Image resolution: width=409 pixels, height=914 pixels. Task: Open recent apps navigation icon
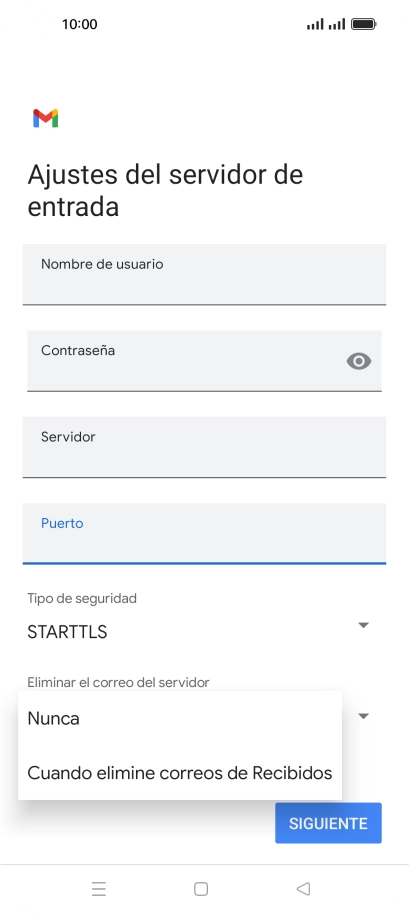(x=98, y=889)
